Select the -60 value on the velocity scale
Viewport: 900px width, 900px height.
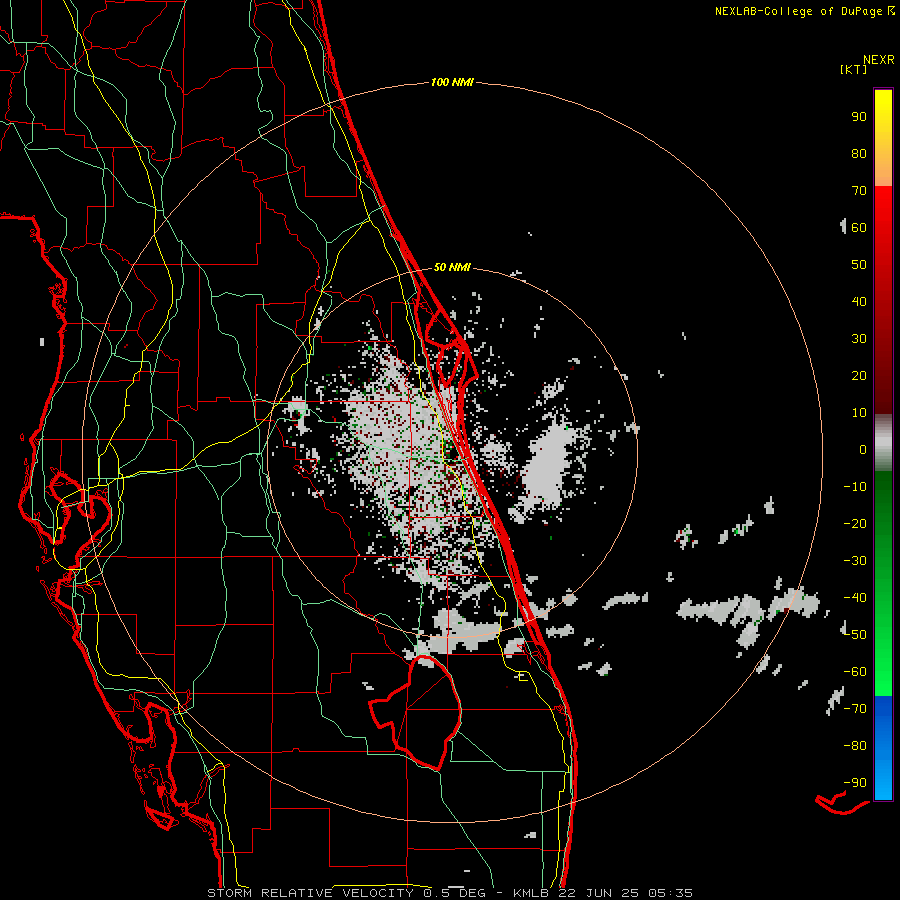click(x=855, y=672)
